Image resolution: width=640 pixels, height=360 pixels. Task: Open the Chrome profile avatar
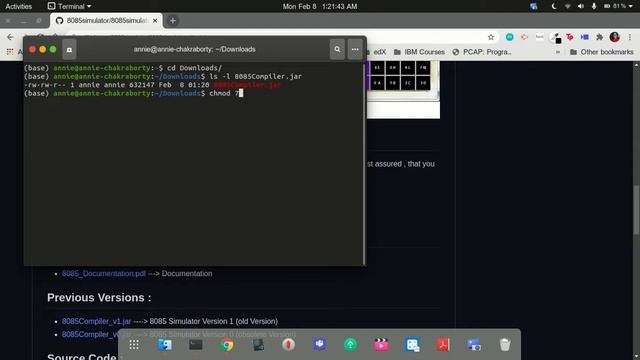[x=615, y=37]
